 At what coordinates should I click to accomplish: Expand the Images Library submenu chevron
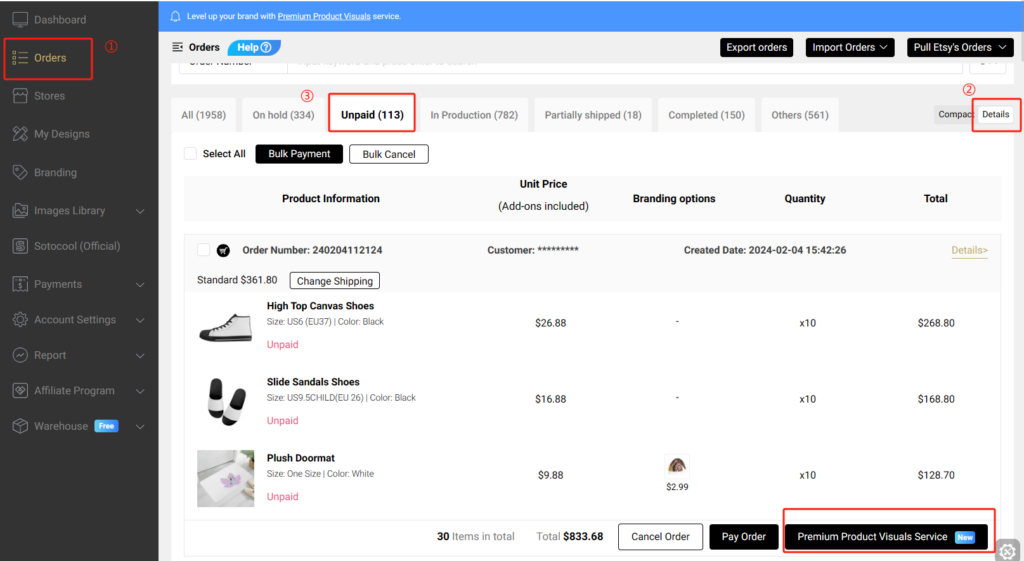point(140,212)
